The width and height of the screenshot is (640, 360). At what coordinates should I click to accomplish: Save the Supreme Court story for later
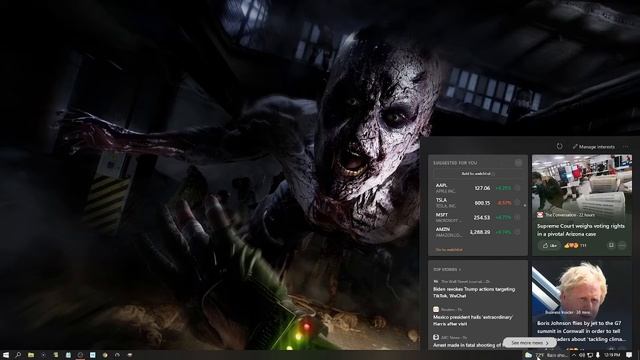tap(611, 245)
